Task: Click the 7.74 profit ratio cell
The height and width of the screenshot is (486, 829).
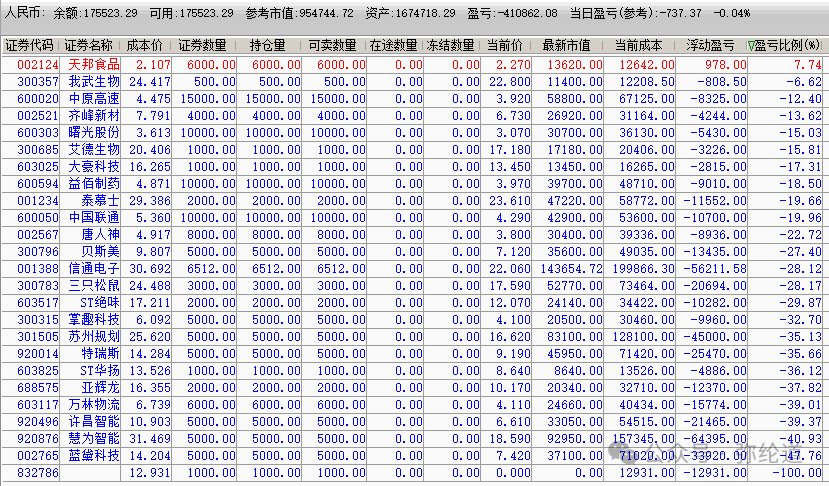Action: pyautogui.click(x=808, y=65)
